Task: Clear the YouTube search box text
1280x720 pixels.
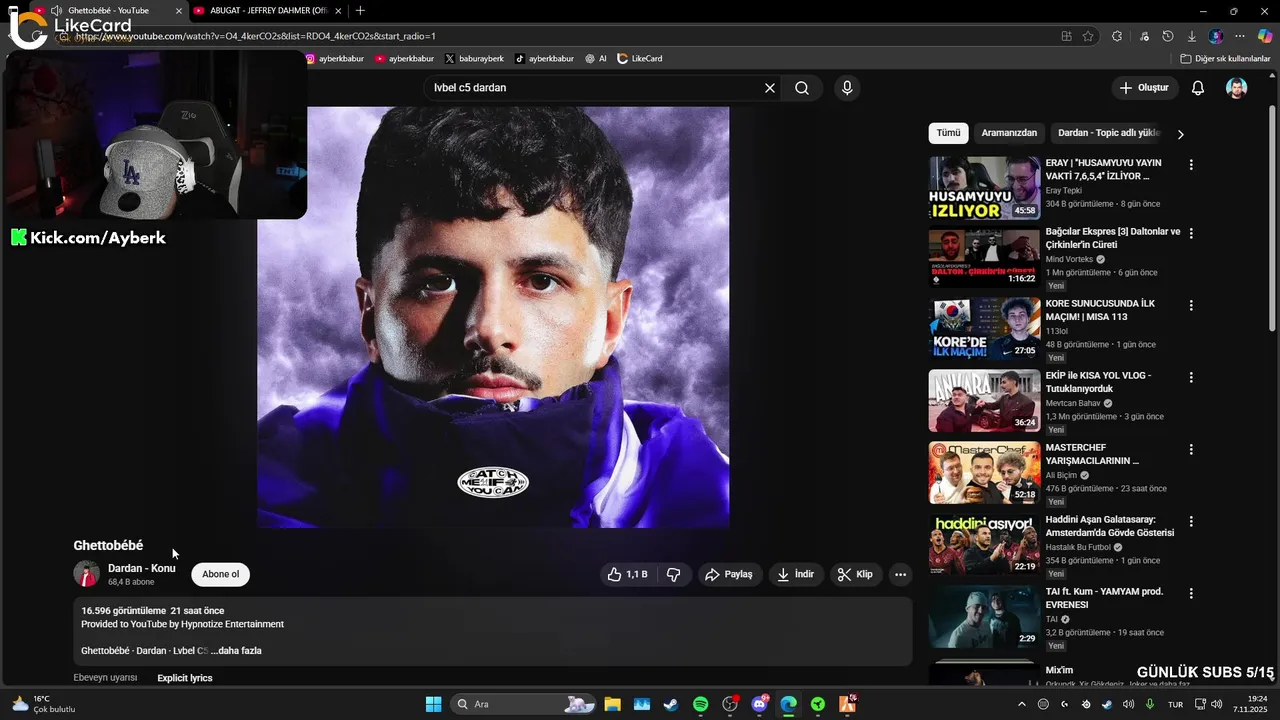Action: pyautogui.click(x=770, y=88)
